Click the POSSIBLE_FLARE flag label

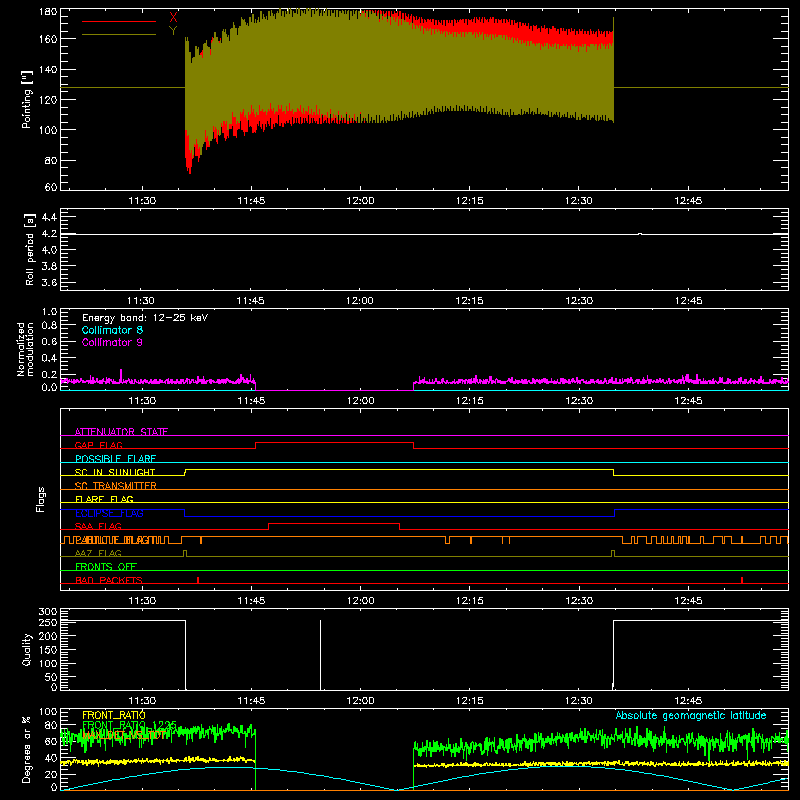115,459
